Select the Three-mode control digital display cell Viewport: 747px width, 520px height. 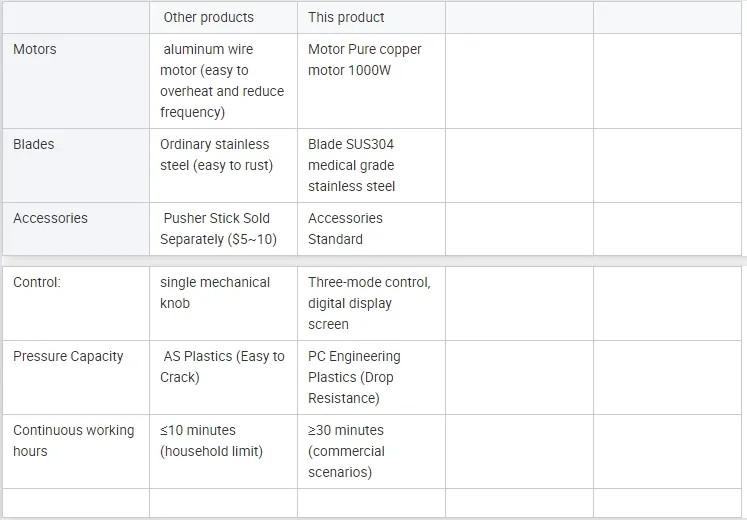368,303
